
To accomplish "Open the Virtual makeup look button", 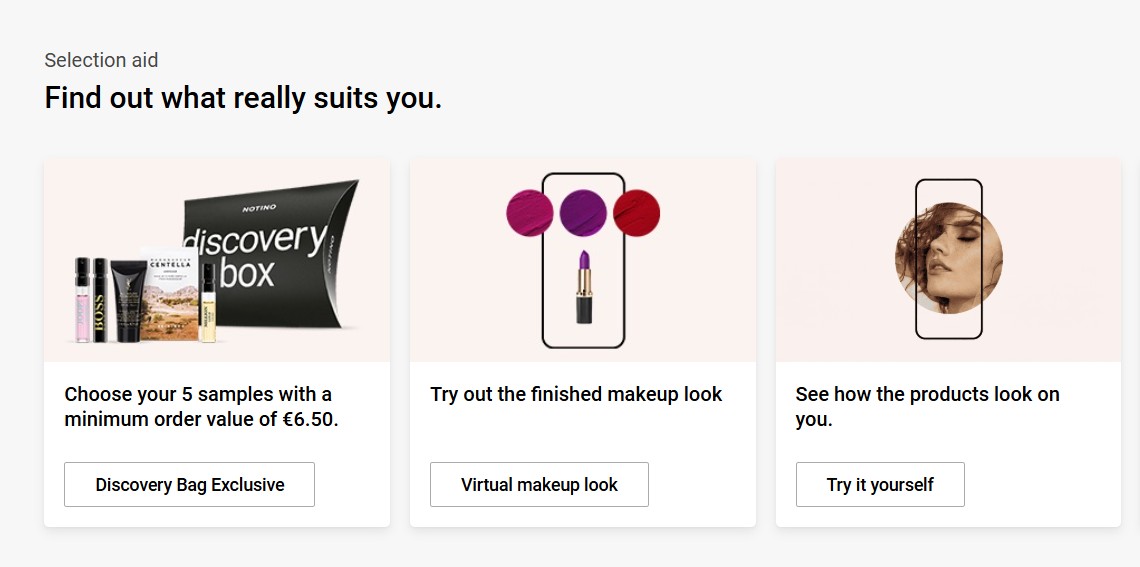I will [539, 485].
